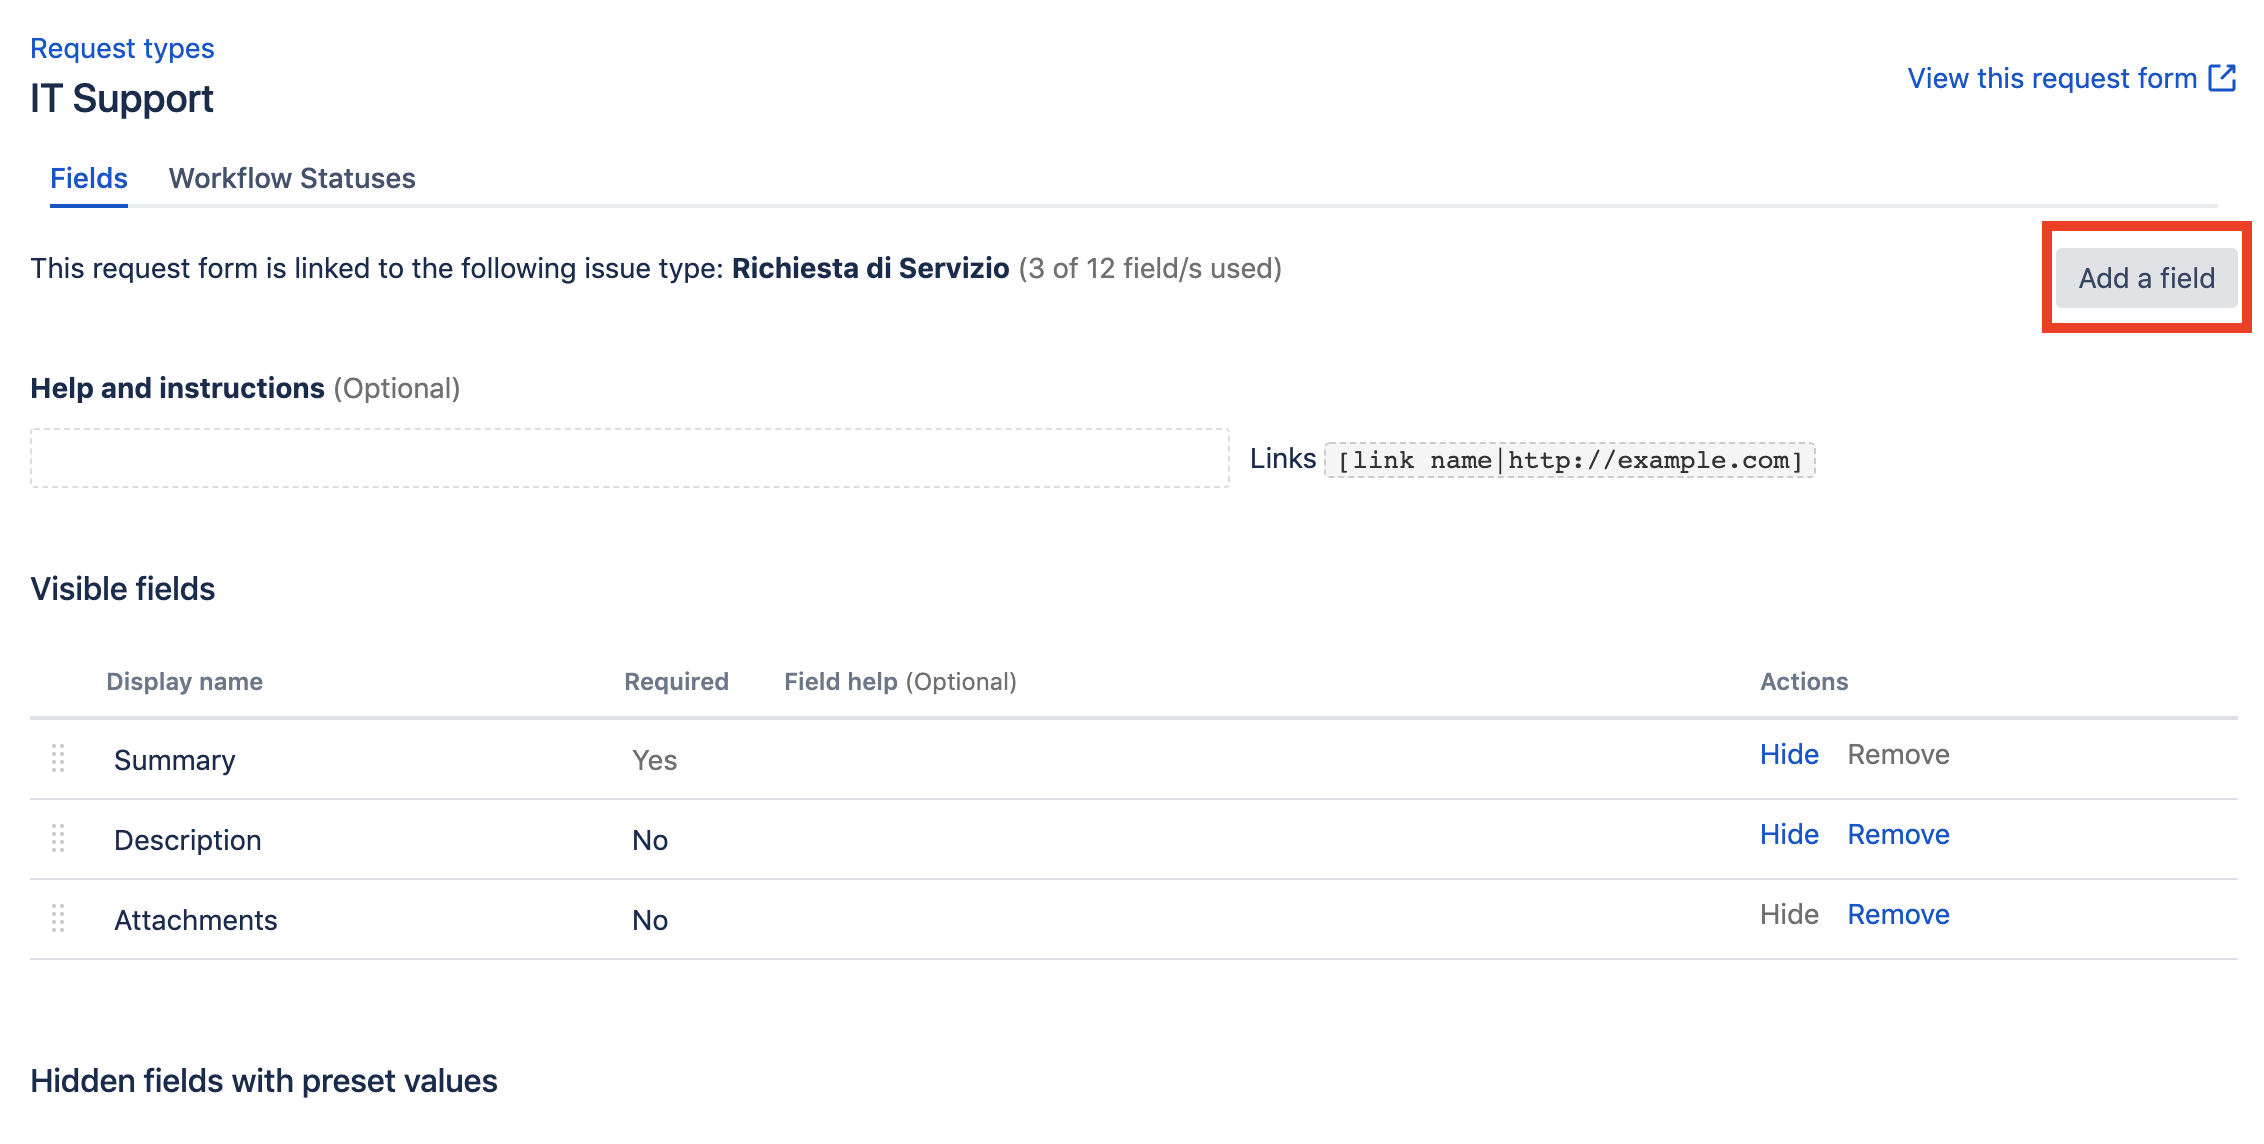Click the Display name column header

pyautogui.click(x=185, y=681)
